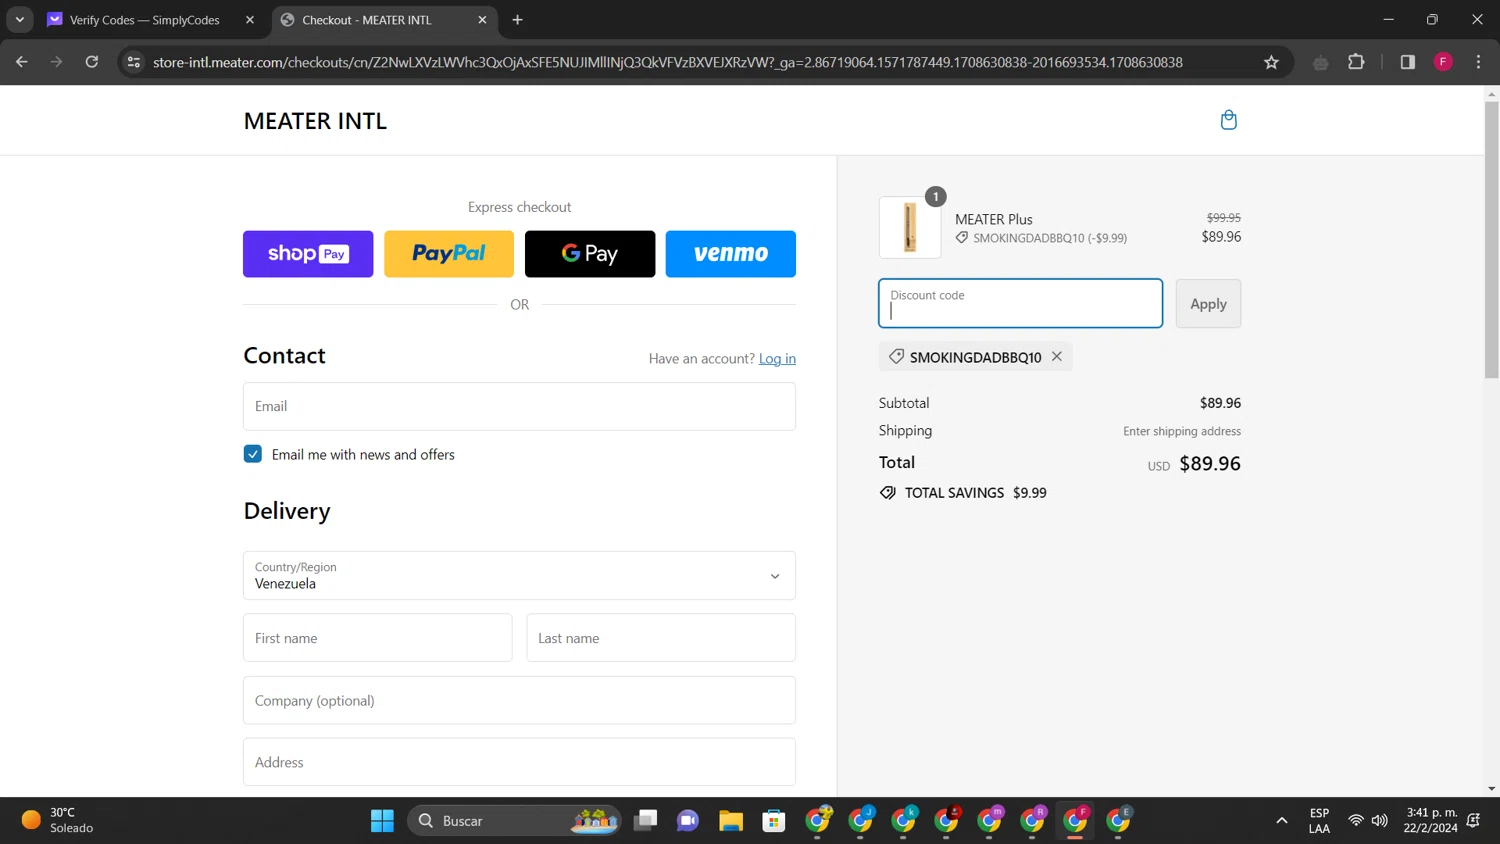Pay using Venmo
The image size is (1500, 844).
coord(731,254)
